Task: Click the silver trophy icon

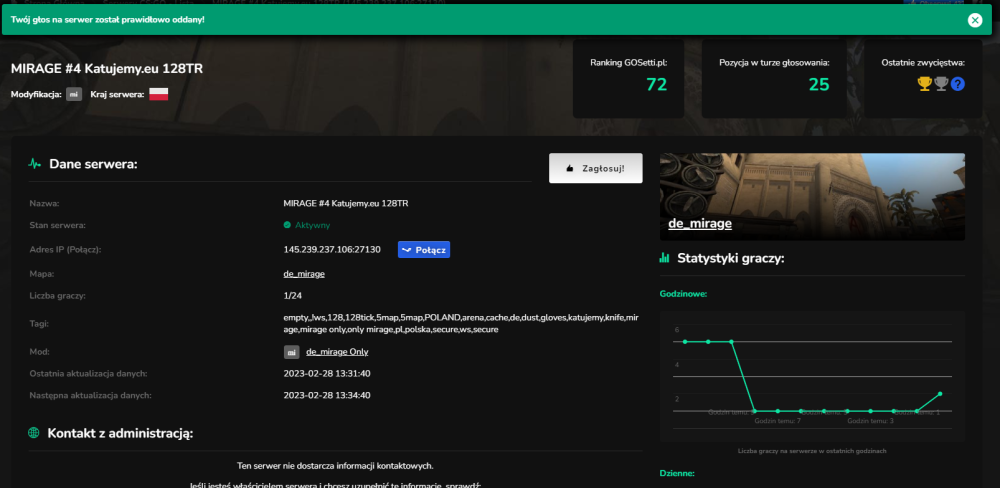Action: [x=941, y=84]
